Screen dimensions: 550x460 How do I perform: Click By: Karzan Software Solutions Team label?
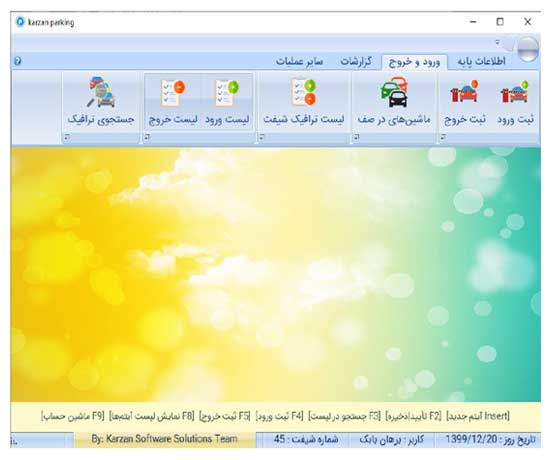[x=164, y=439]
